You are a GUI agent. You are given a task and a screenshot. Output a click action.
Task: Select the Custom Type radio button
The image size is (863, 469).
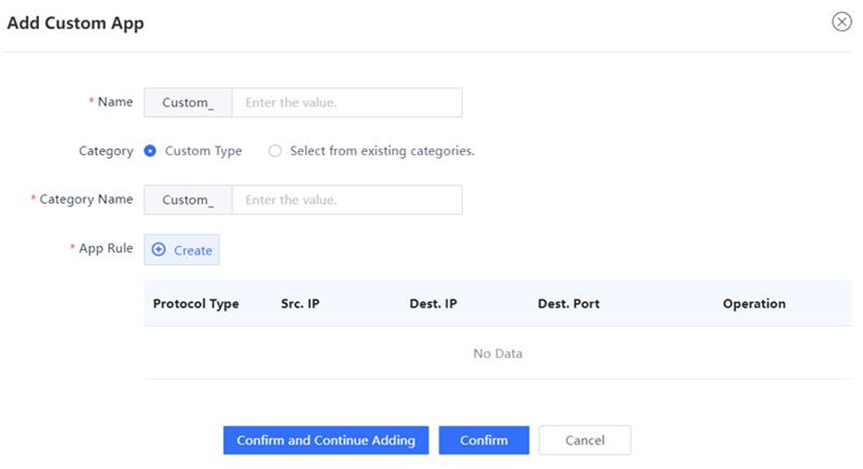[x=150, y=151]
